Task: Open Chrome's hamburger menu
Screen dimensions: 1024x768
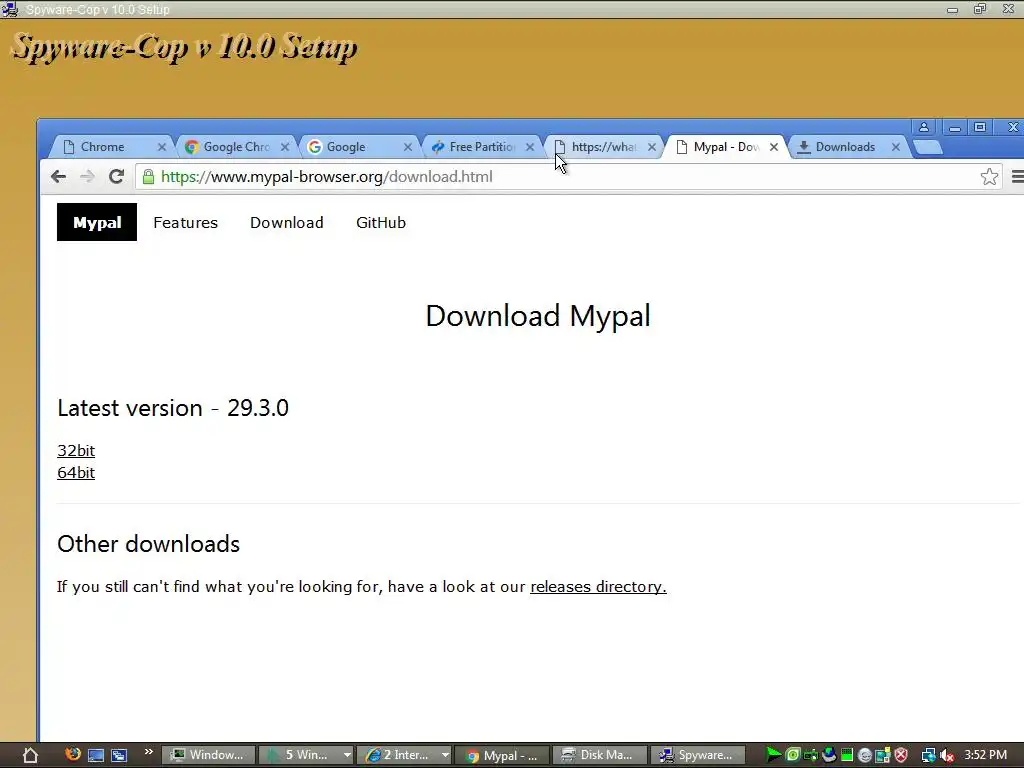Action: (1017, 176)
